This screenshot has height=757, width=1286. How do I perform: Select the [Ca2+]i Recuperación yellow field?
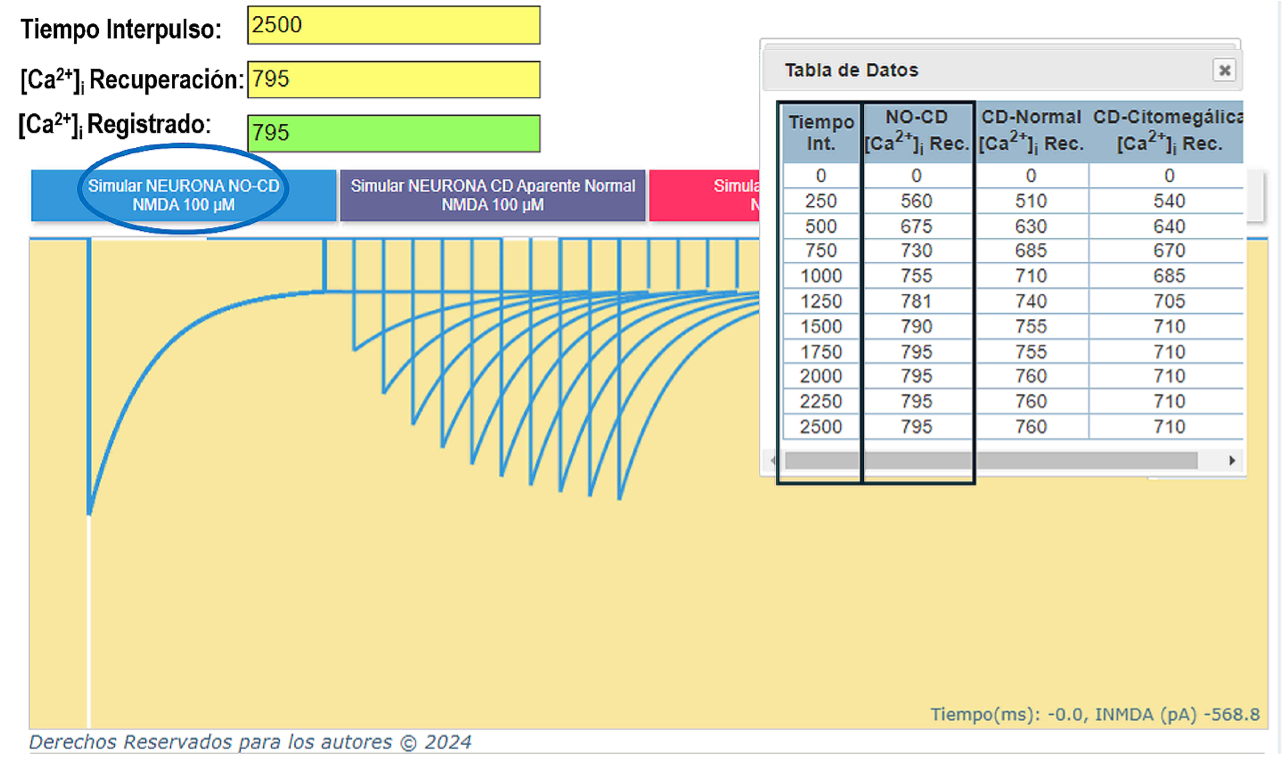[393, 79]
